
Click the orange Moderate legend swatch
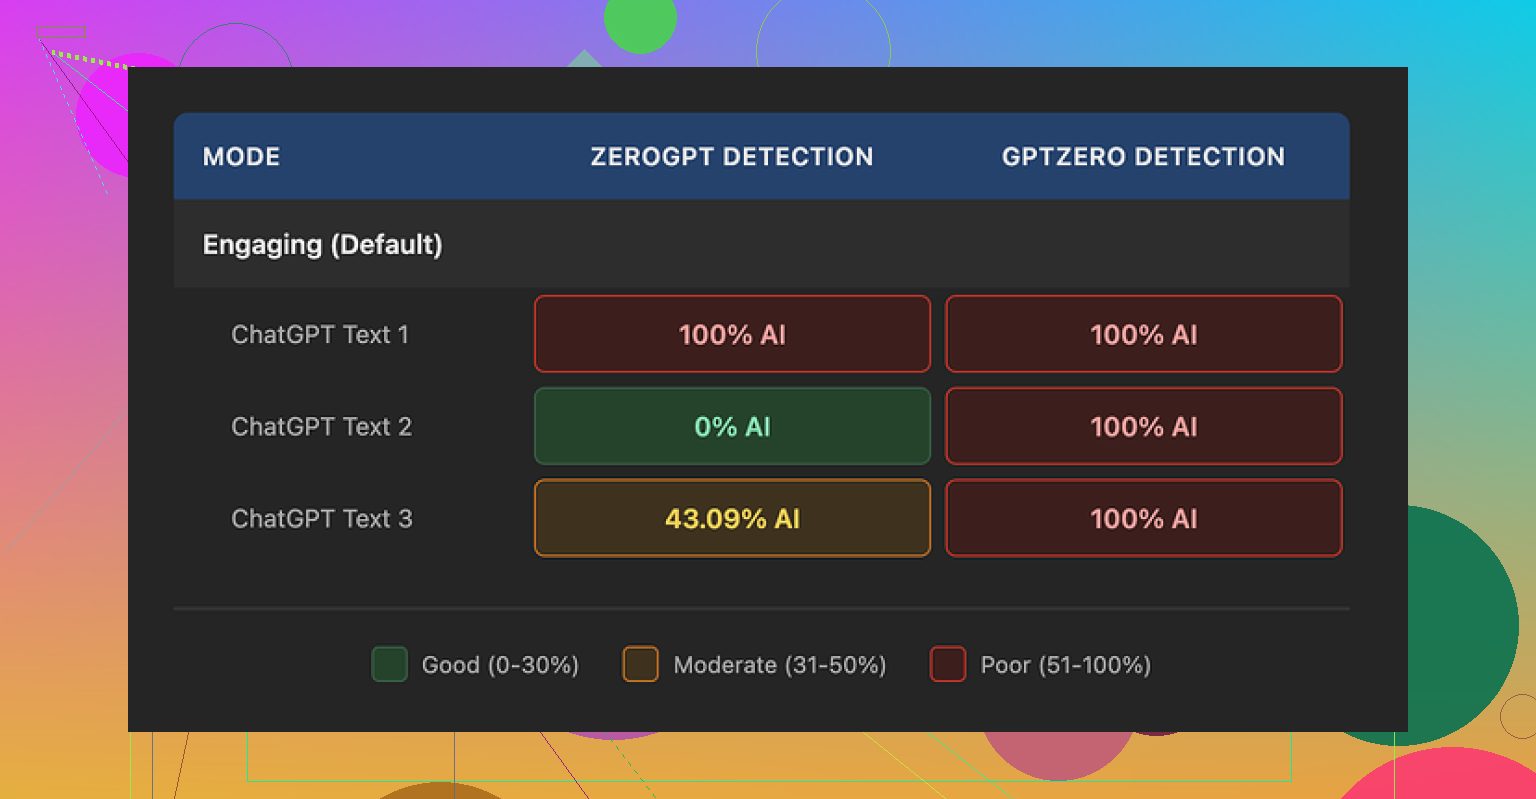(x=640, y=664)
